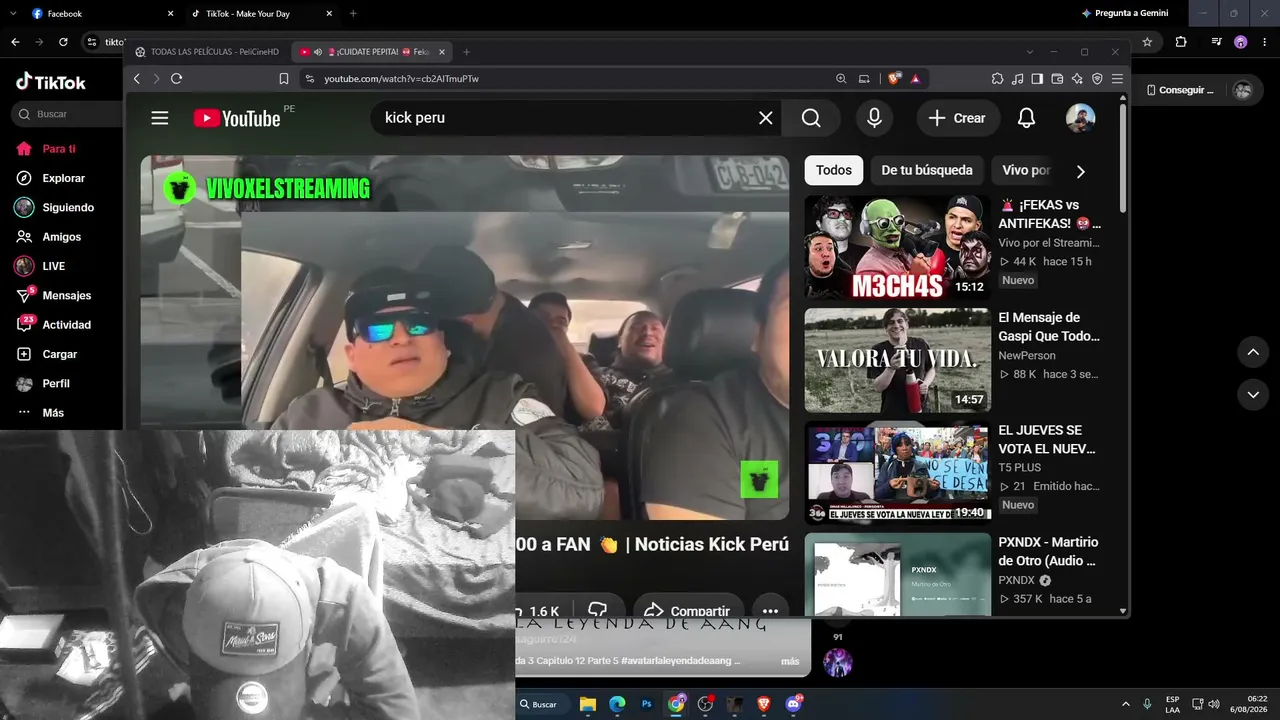
Task: Open the Brave extensions puzzle icon
Action: pyautogui.click(x=997, y=78)
